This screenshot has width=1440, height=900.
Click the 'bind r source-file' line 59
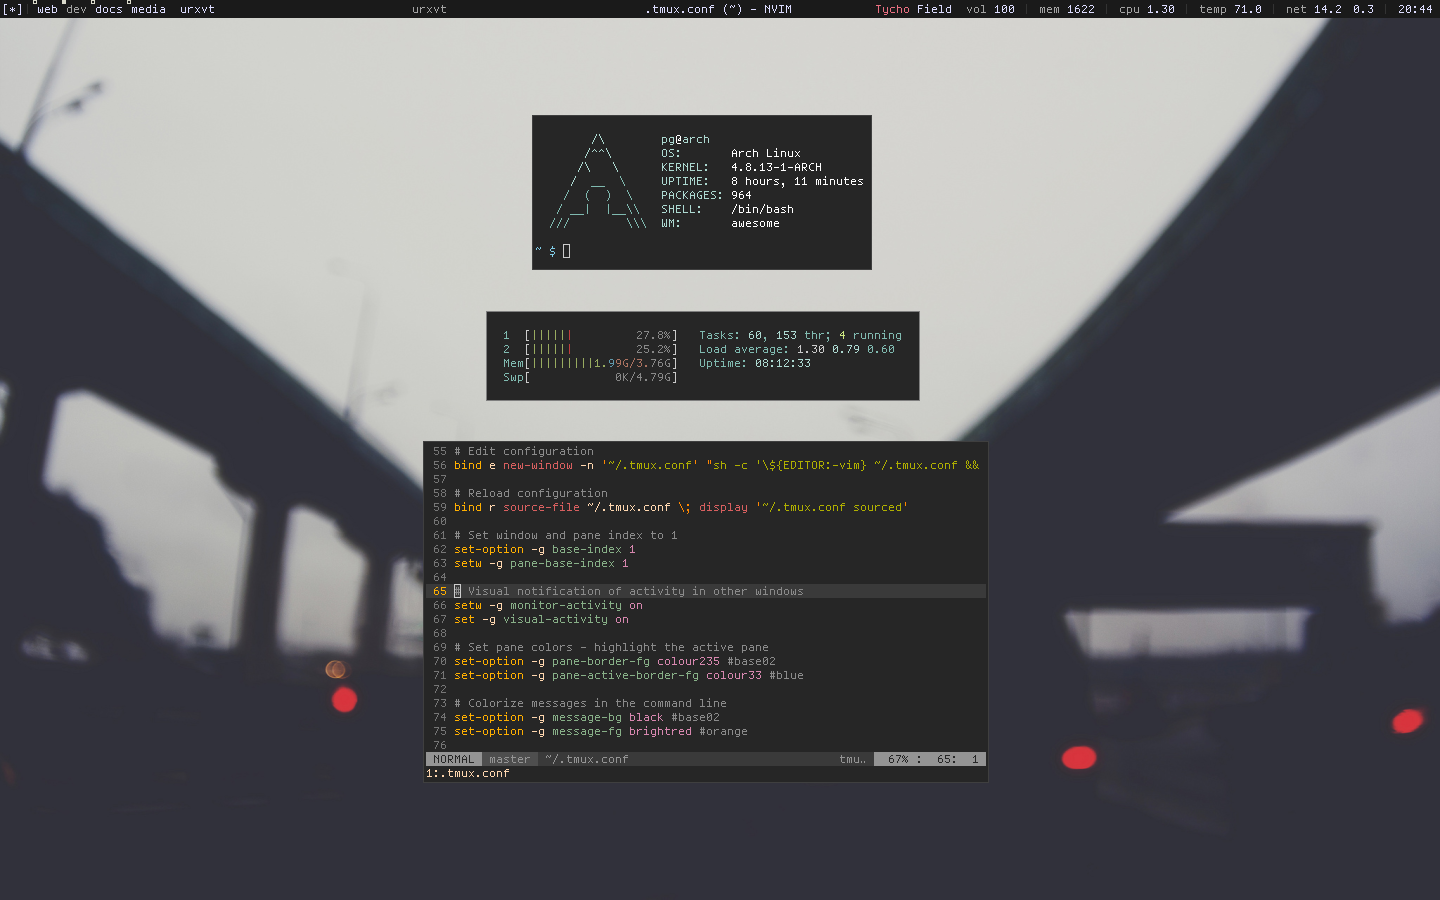tap(681, 507)
